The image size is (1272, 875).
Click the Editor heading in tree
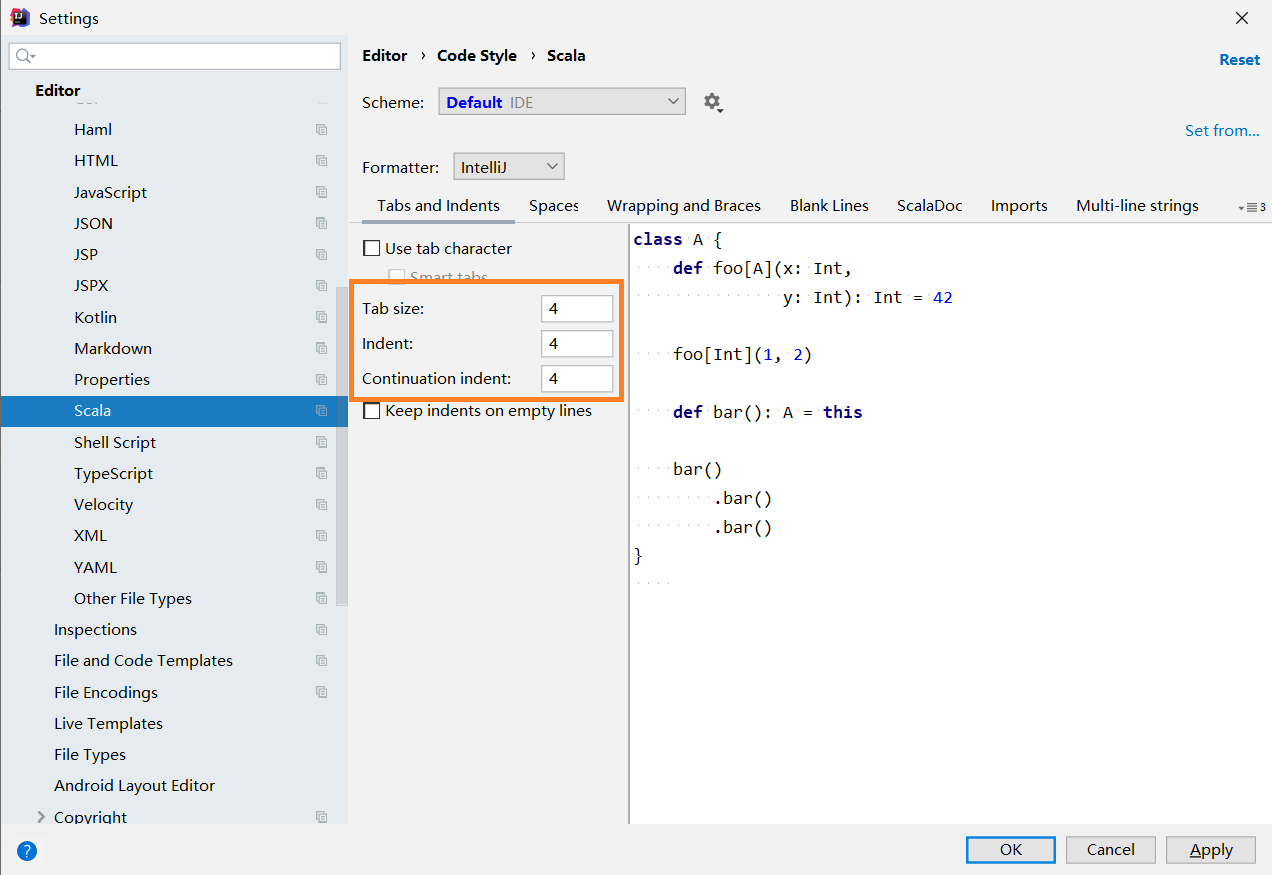(58, 90)
